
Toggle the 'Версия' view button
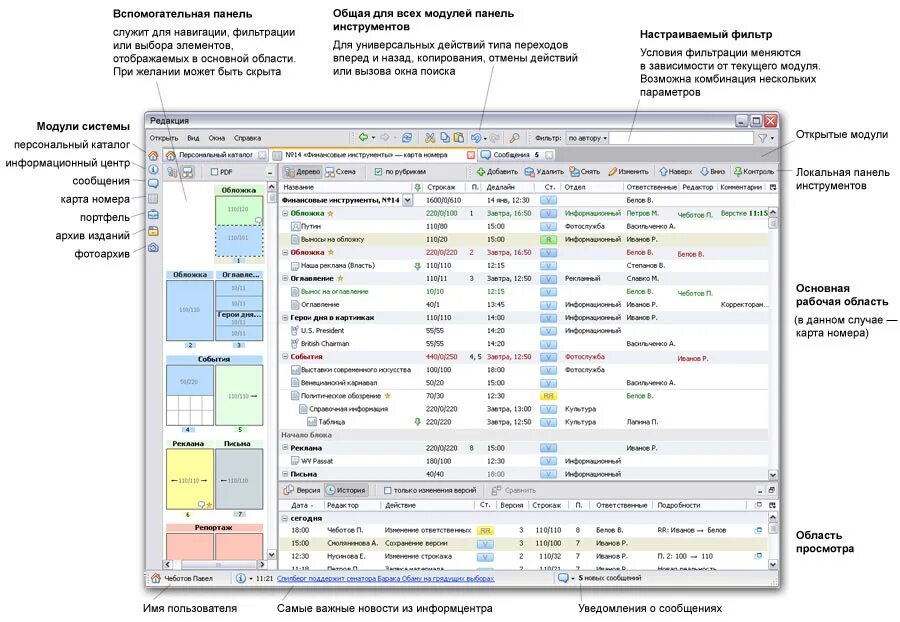pyautogui.click(x=302, y=490)
